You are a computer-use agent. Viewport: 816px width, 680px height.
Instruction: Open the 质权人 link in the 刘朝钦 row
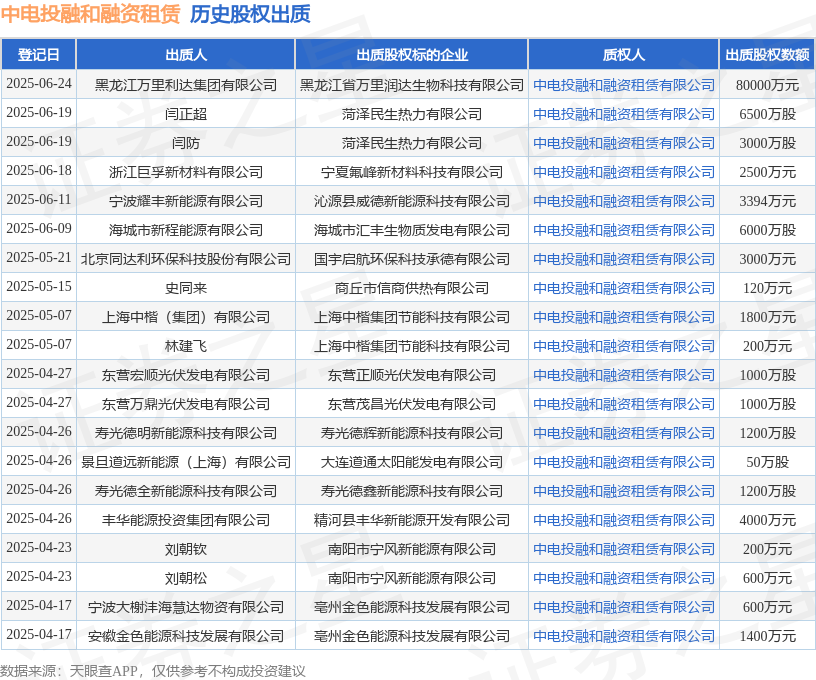click(623, 549)
